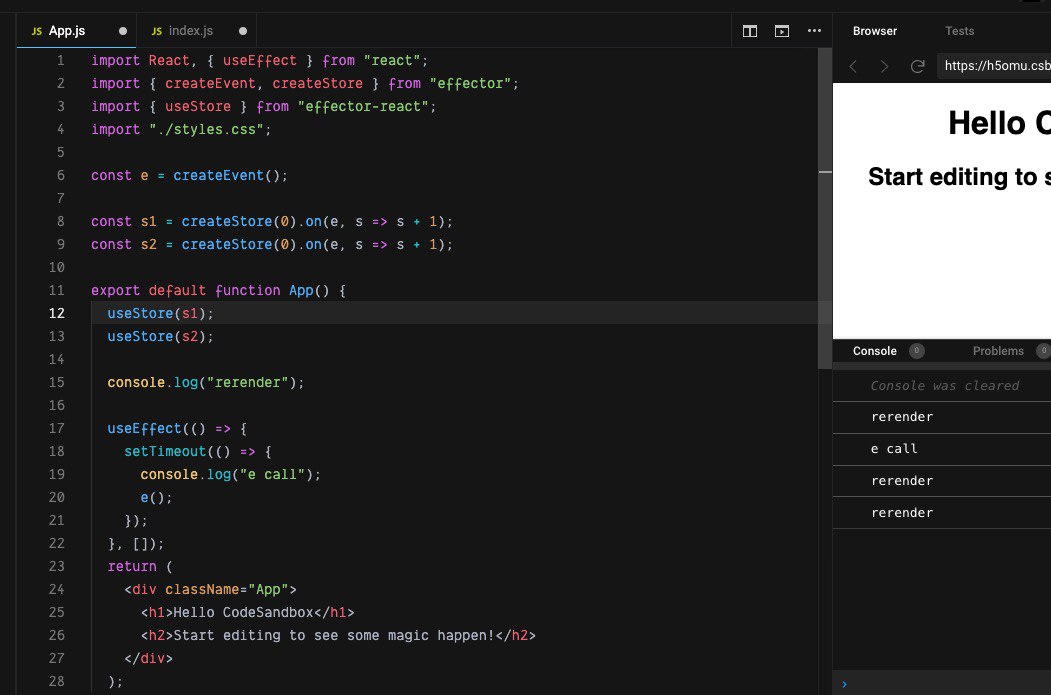
Task: Open the Console panel tab
Action: pyautogui.click(x=874, y=351)
